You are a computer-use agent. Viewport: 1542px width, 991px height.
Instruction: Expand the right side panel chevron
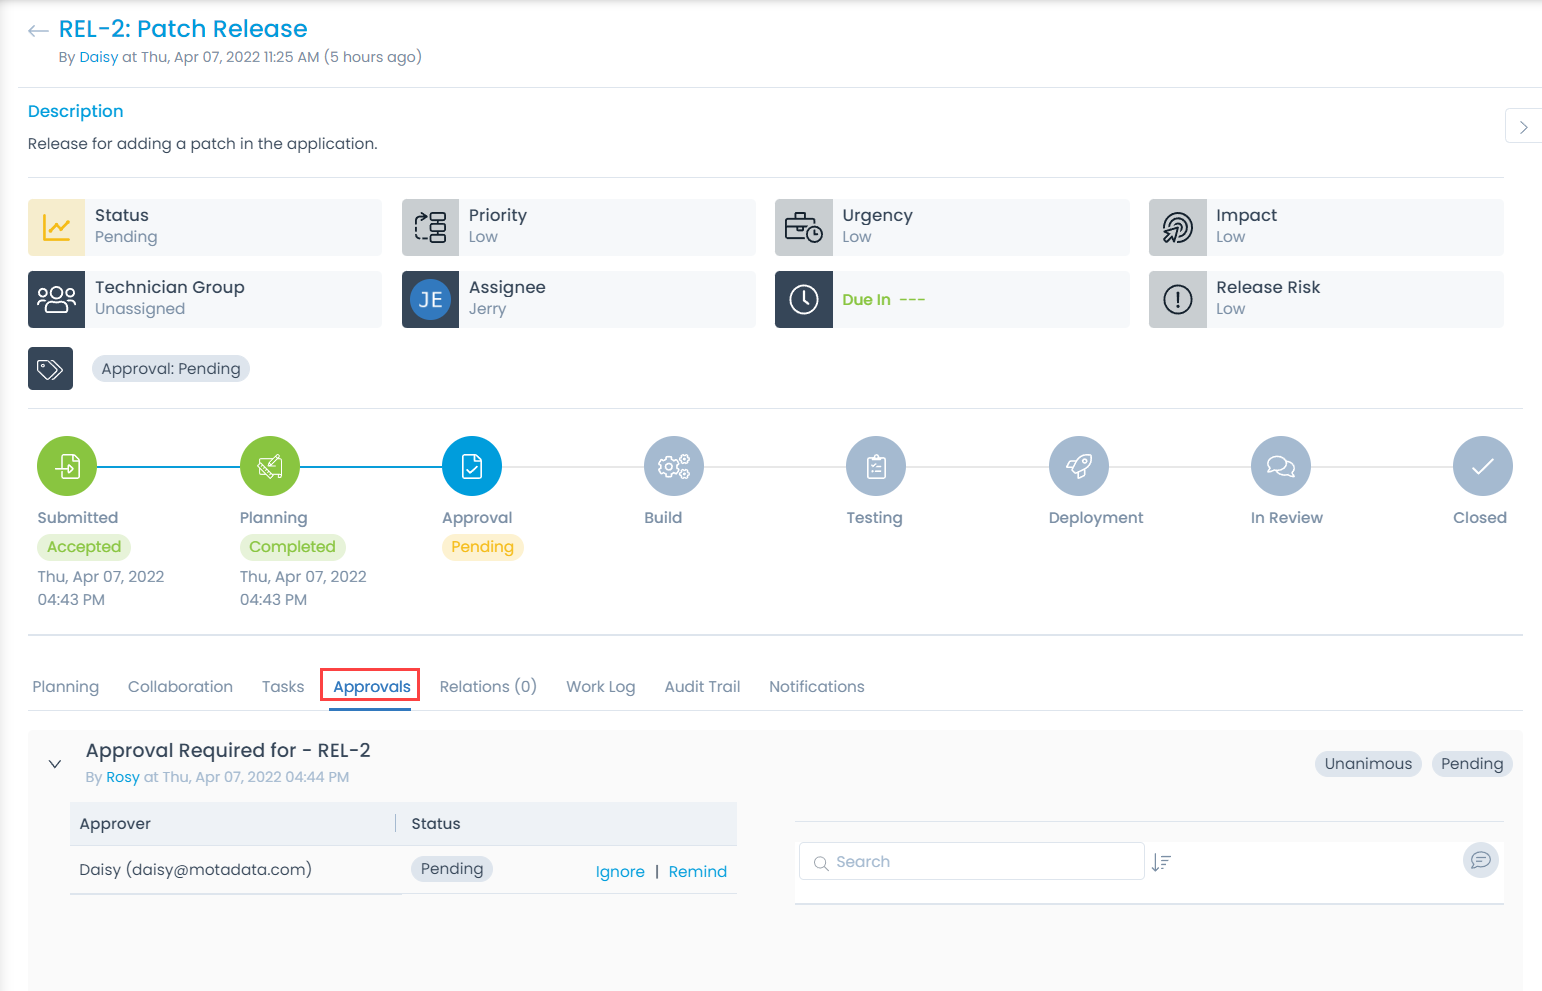[x=1523, y=126]
